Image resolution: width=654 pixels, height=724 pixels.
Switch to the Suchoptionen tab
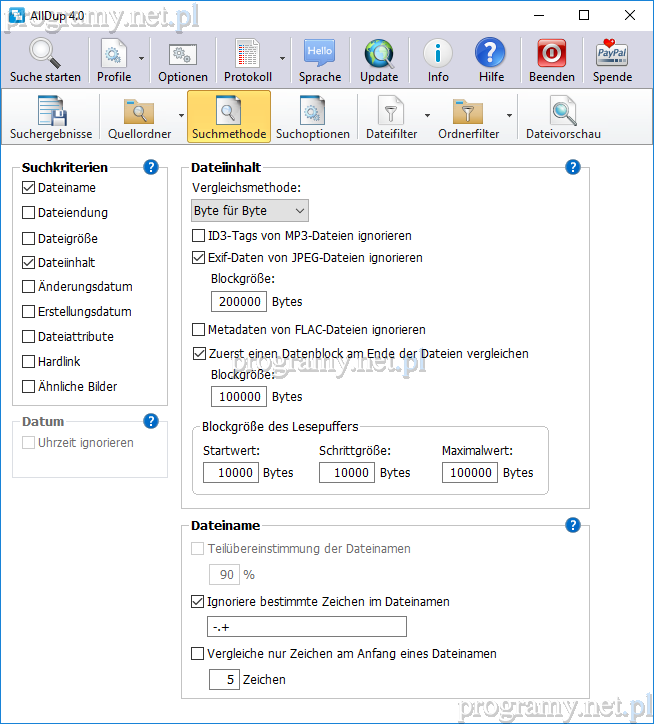click(313, 115)
